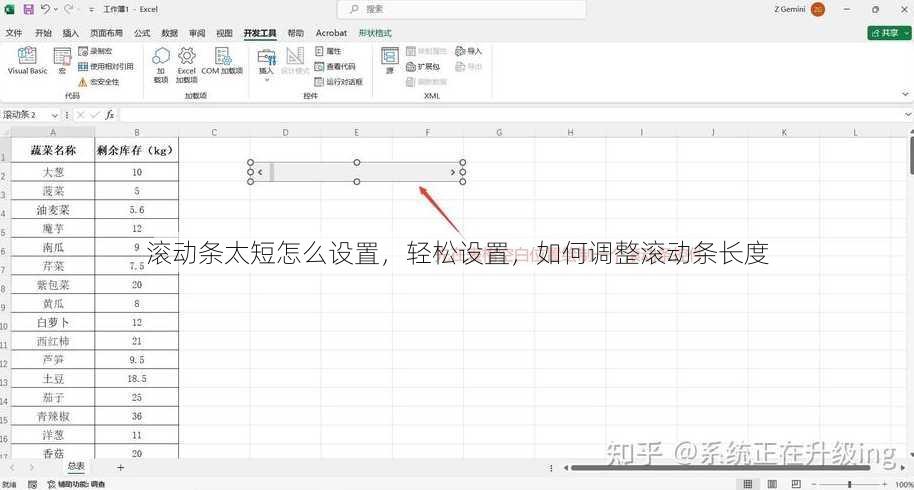Select cell containing 大葱
This screenshot has width=914, height=490.
[53, 172]
